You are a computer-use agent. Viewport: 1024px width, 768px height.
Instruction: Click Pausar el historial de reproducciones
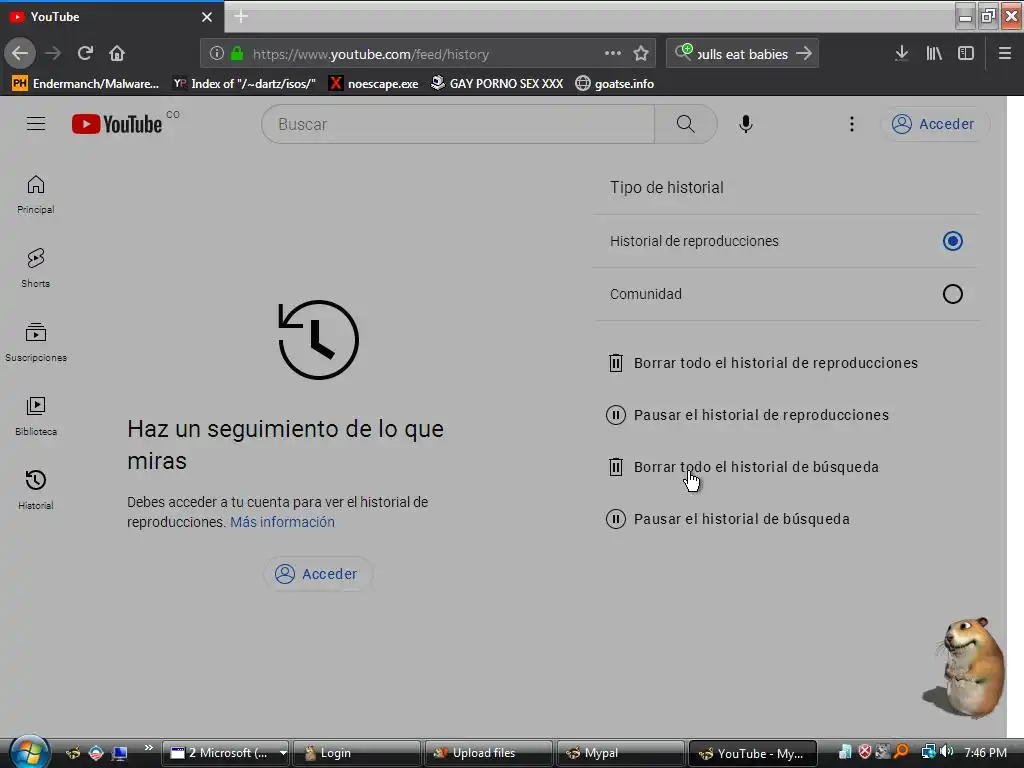pos(748,415)
